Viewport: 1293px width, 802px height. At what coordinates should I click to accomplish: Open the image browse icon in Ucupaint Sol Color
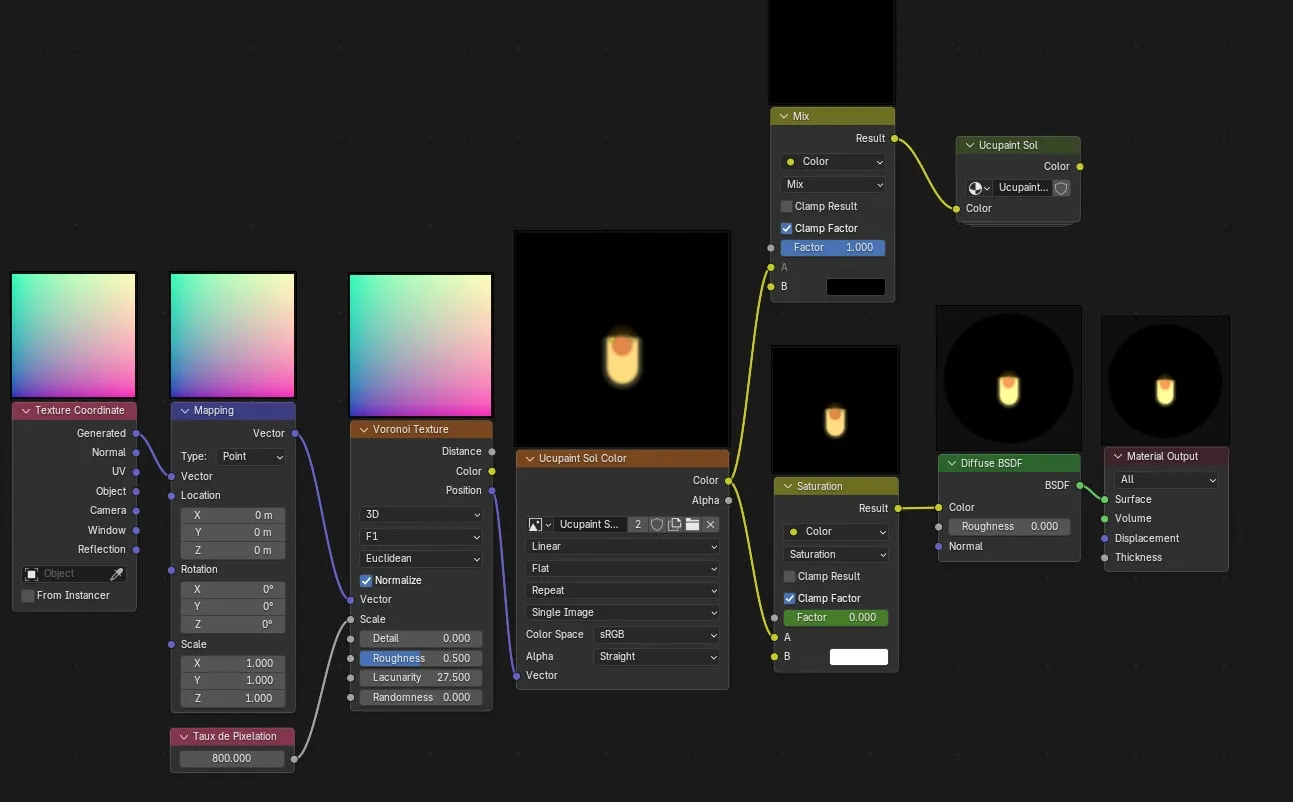[540, 524]
